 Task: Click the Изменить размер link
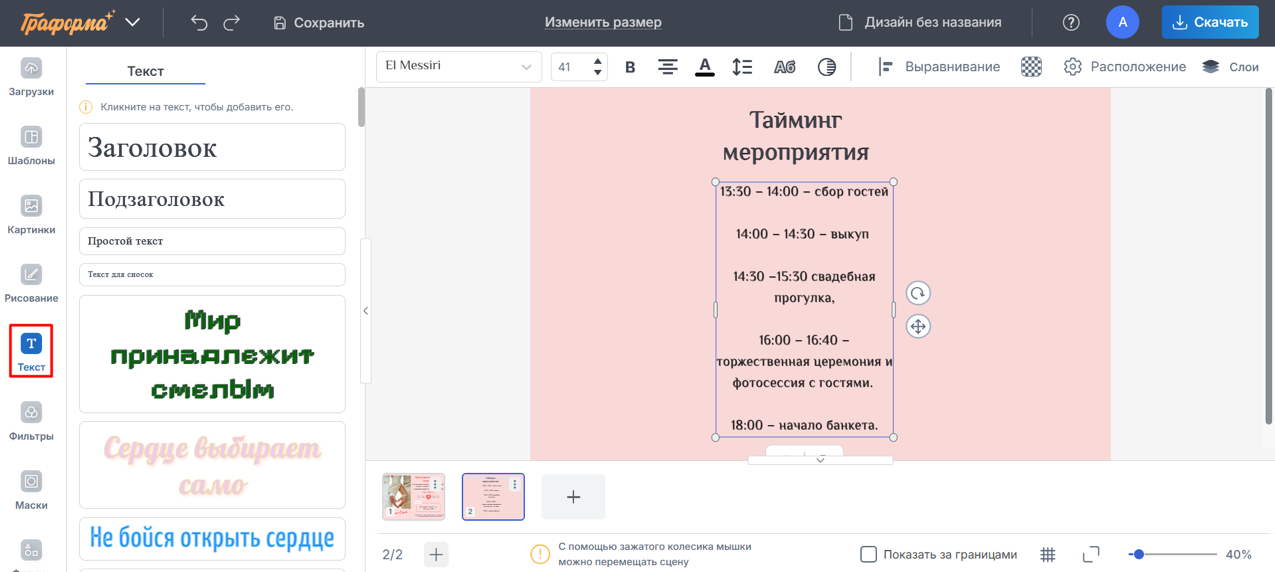pyautogui.click(x=603, y=22)
